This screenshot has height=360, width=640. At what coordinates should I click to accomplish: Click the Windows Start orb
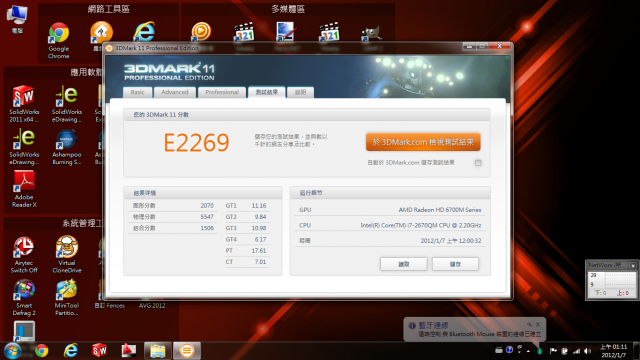pyautogui.click(x=12, y=351)
